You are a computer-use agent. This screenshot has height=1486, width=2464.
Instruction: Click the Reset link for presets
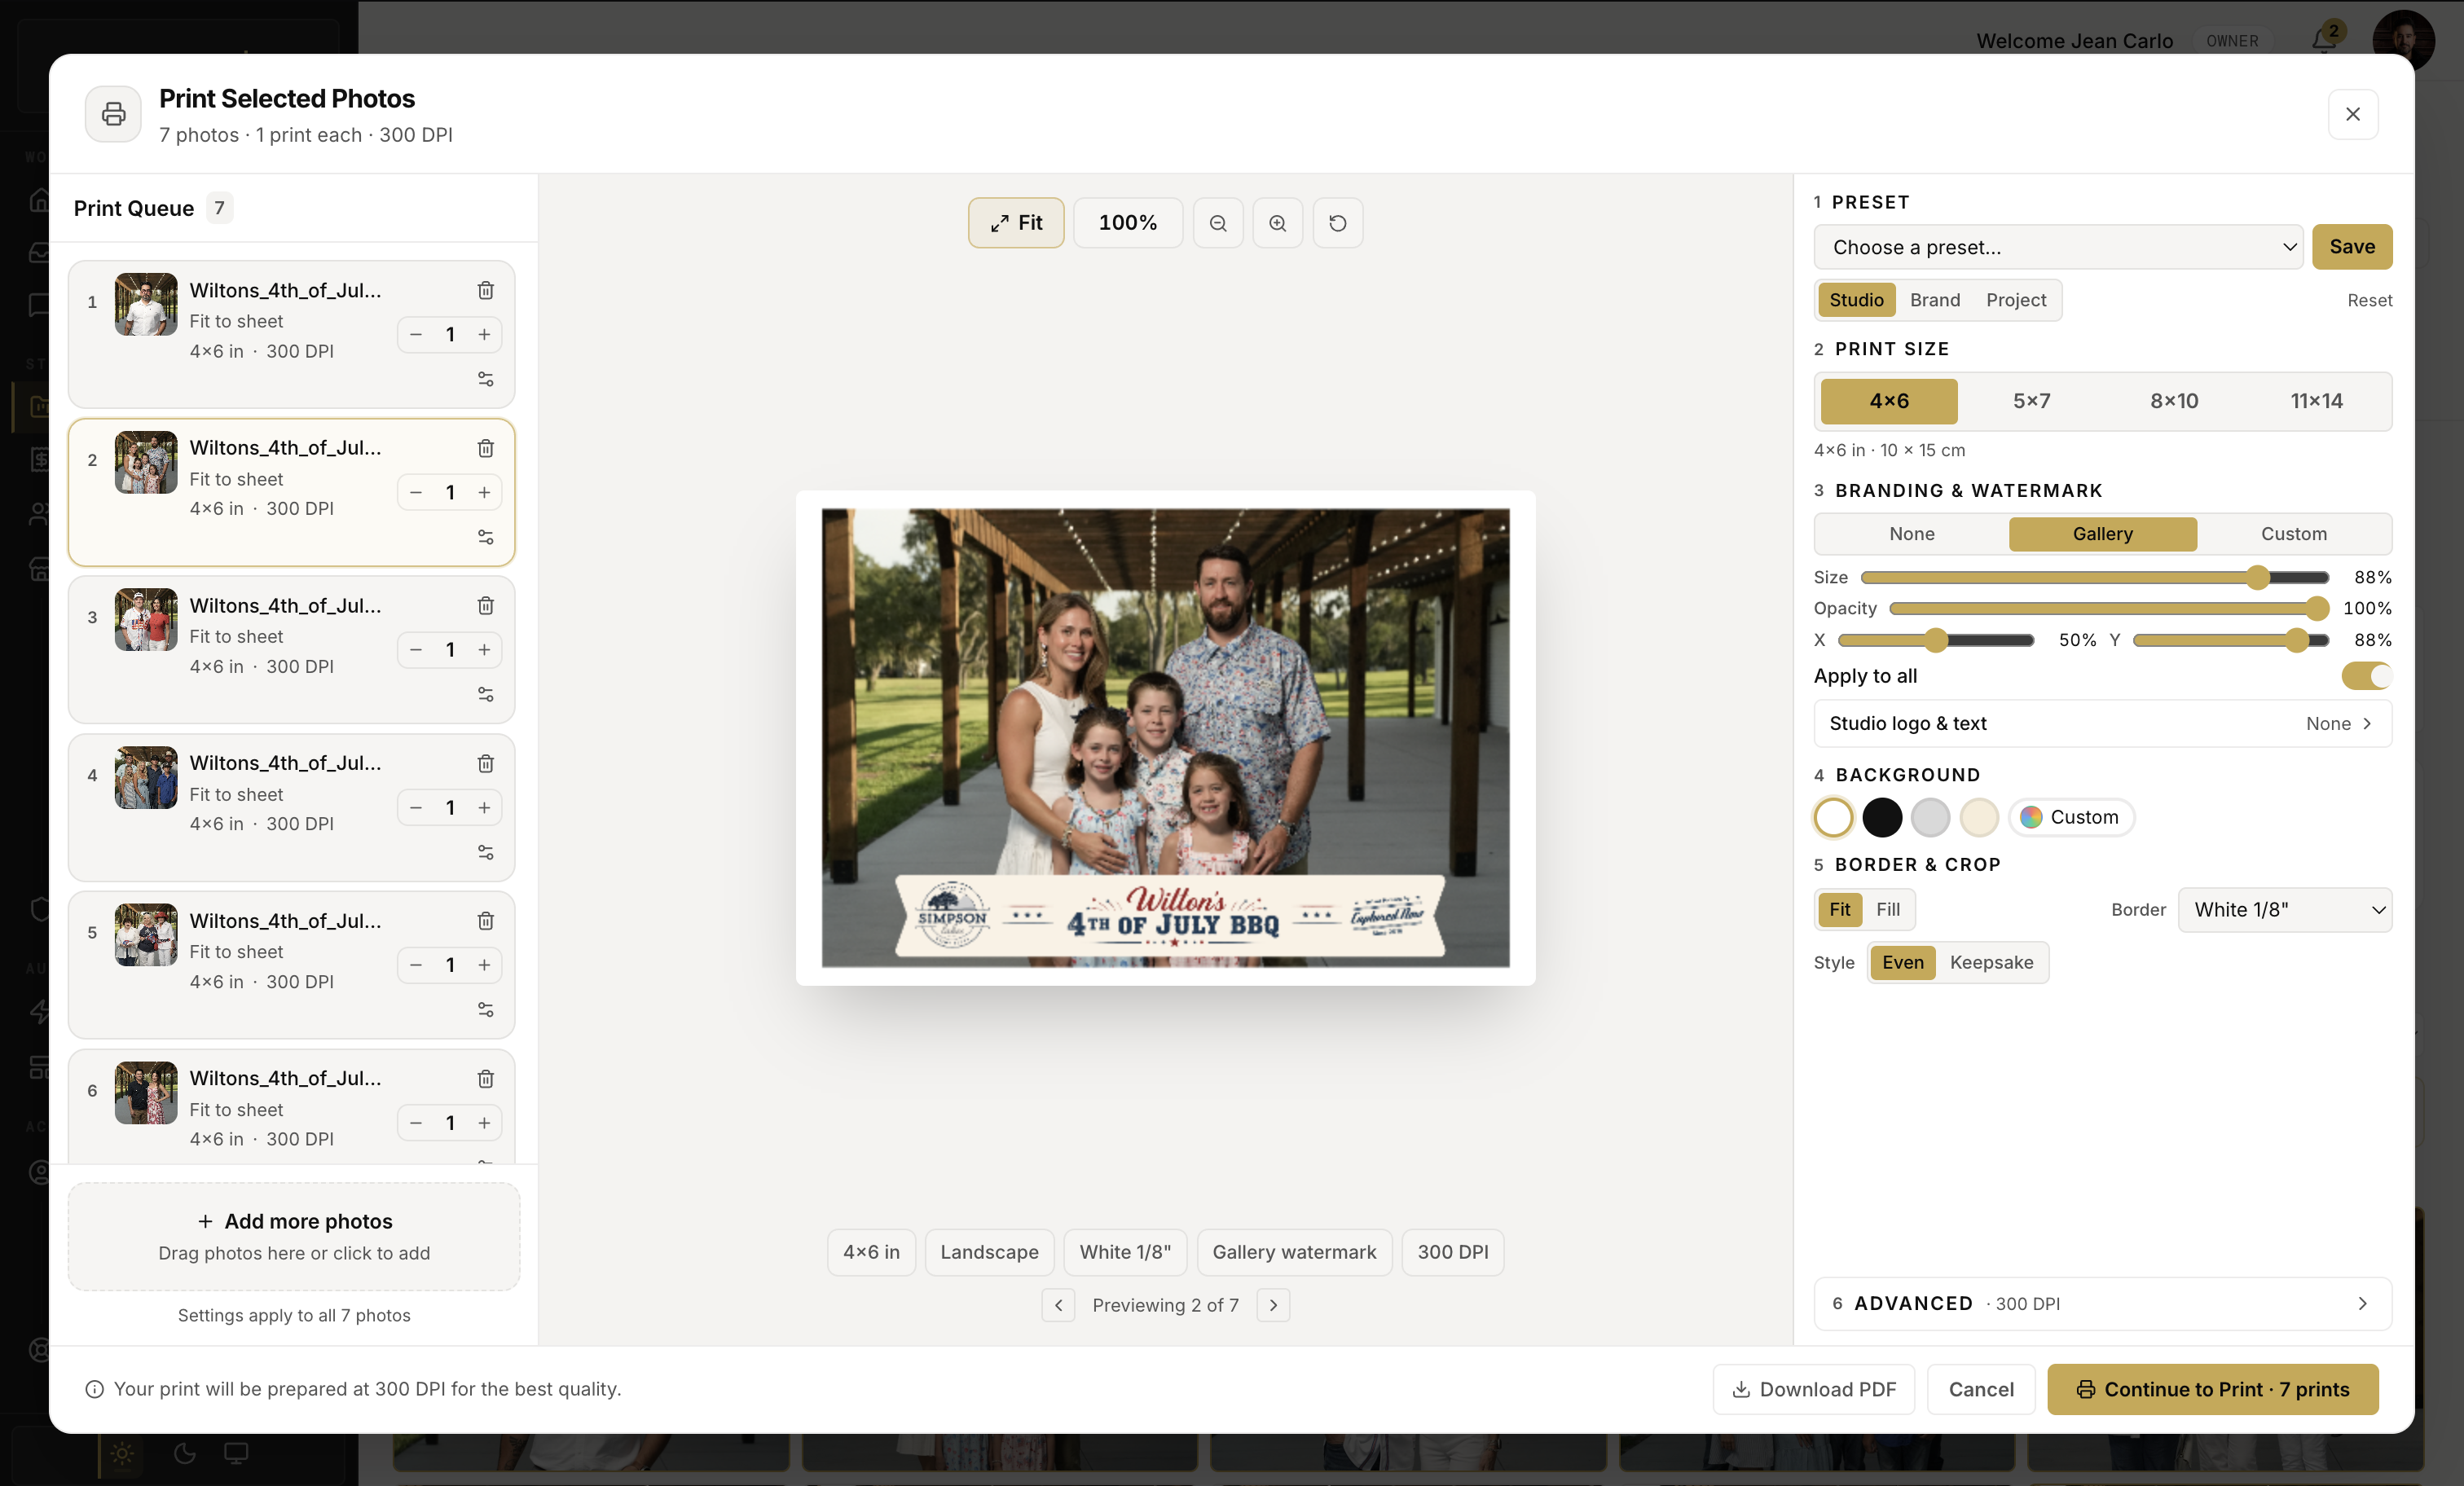coord(2370,300)
